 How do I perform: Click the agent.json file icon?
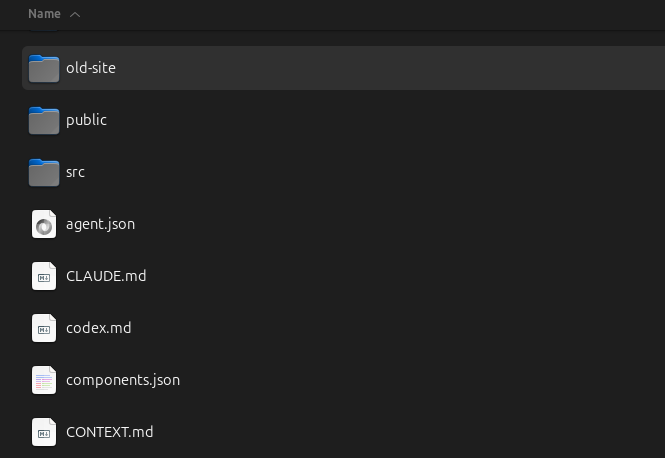click(x=44, y=224)
